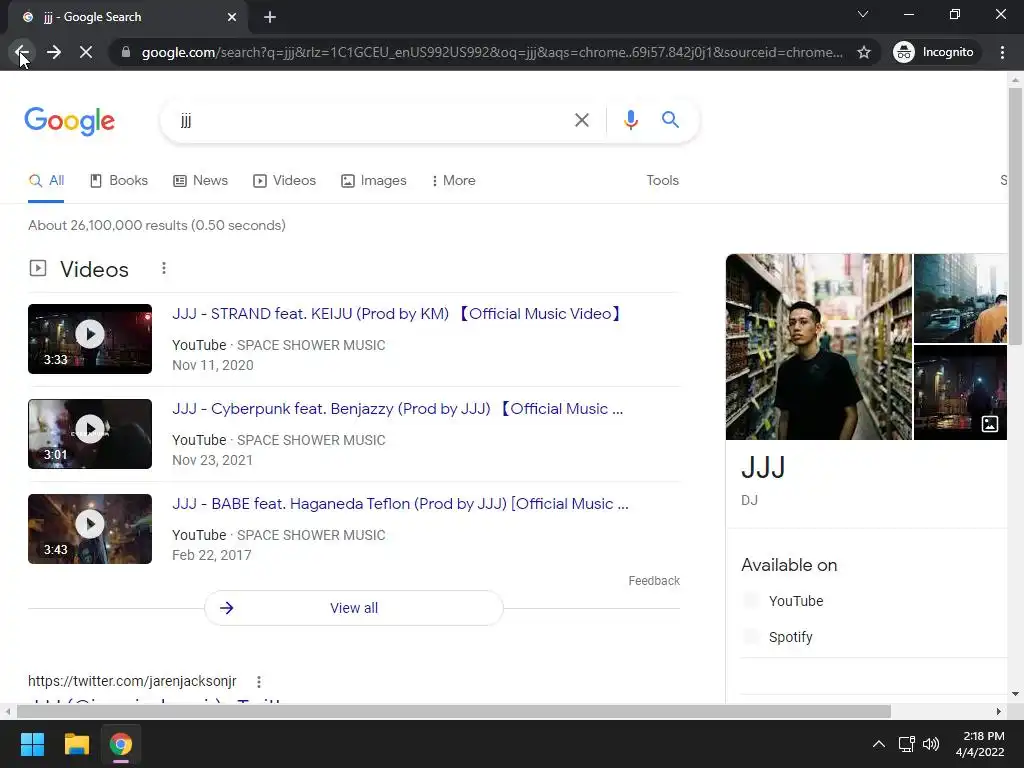Image resolution: width=1024 pixels, height=768 pixels.
Task: Click the browser back arrow
Action: (22, 52)
